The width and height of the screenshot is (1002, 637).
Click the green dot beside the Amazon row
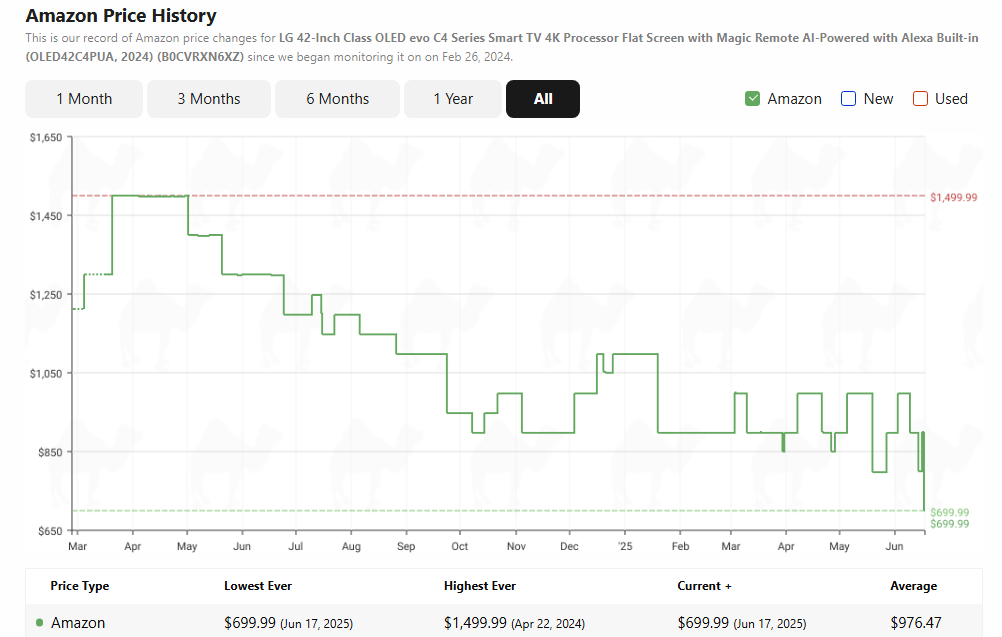(40, 623)
